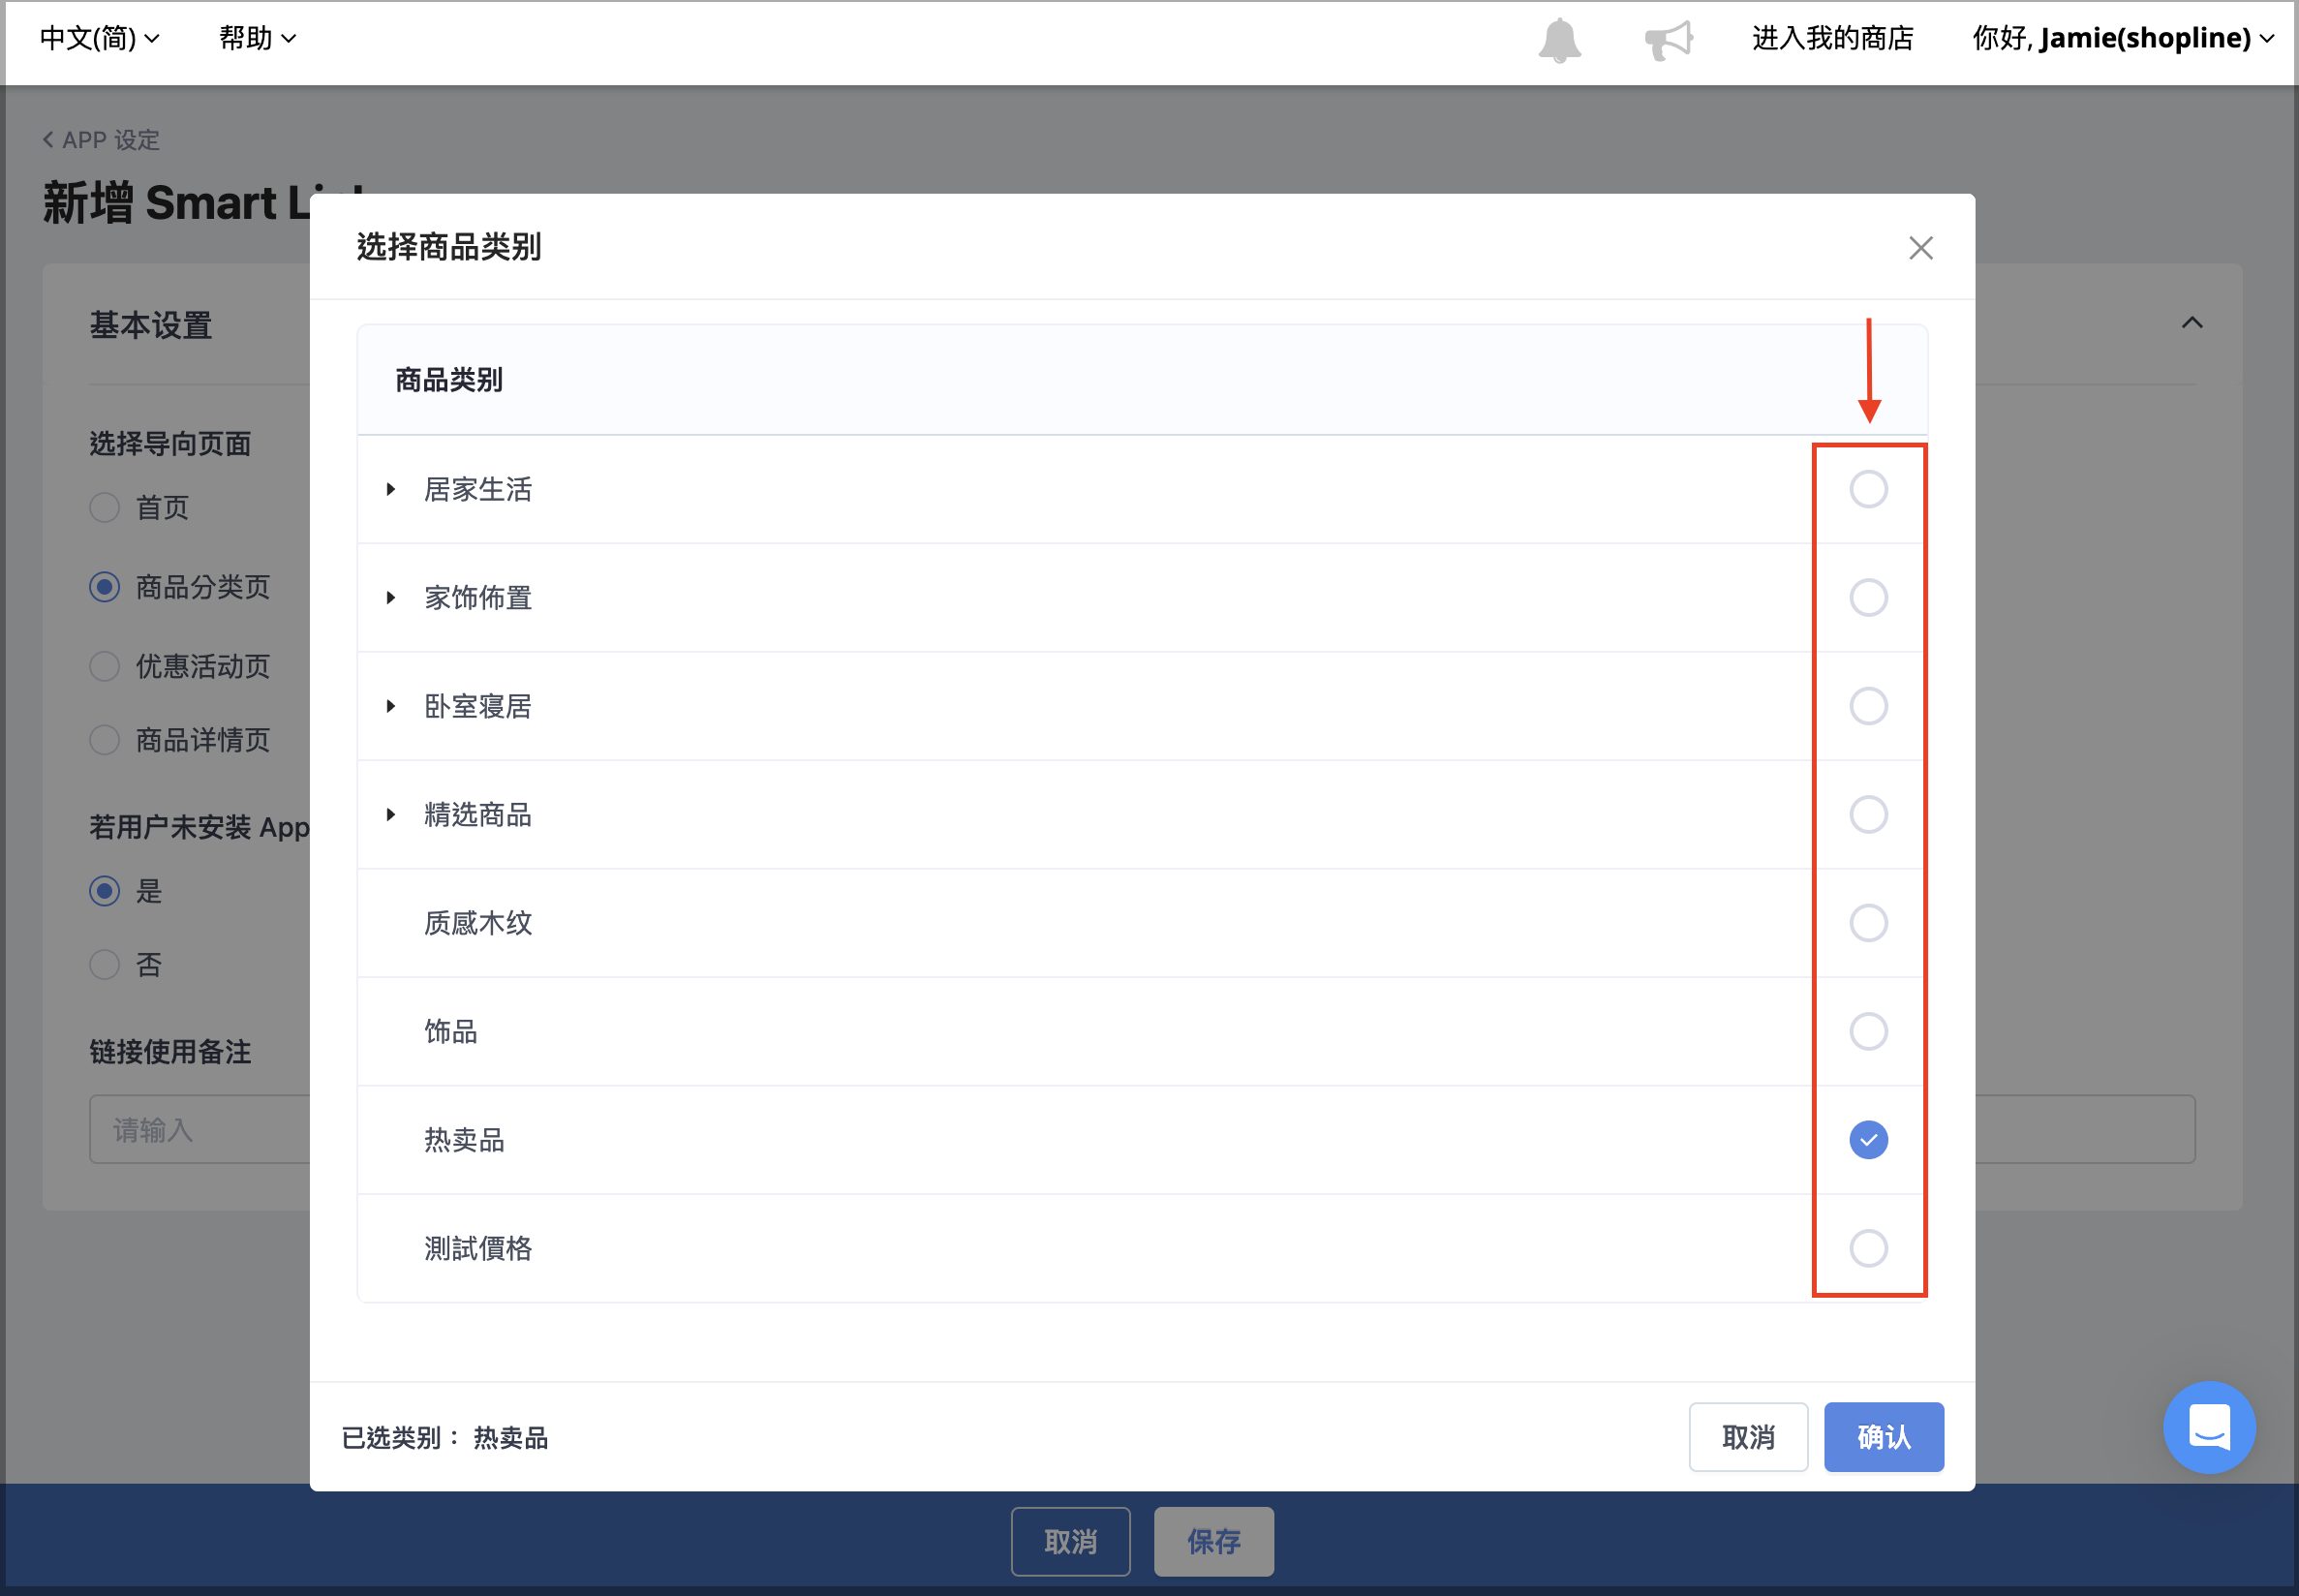Select 是 for app not installed
This screenshot has width=2299, height=1596.
104,890
